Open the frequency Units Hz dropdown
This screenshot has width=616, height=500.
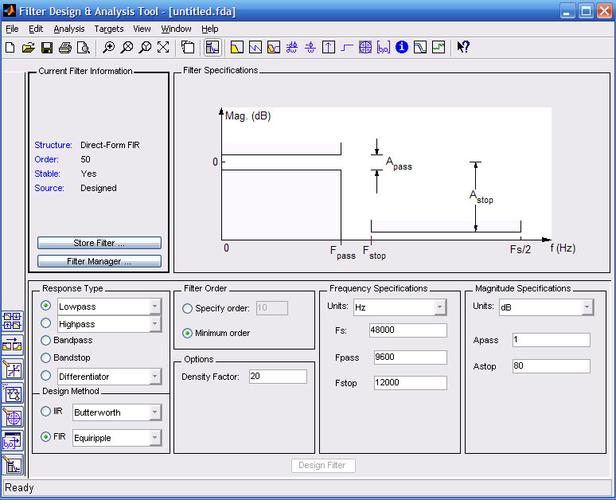440,307
